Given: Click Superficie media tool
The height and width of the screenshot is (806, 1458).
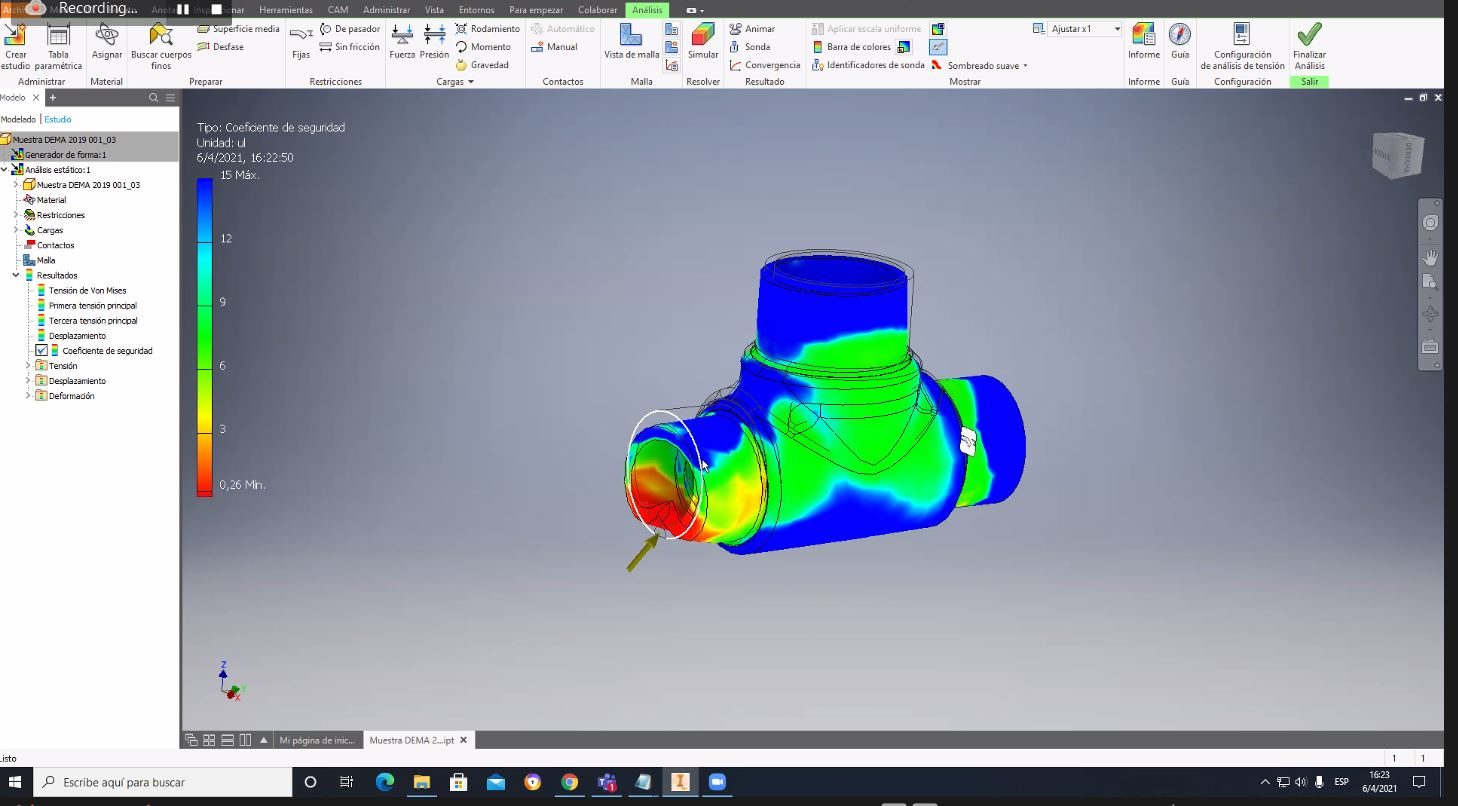Looking at the screenshot, I should tap(238, 29).
